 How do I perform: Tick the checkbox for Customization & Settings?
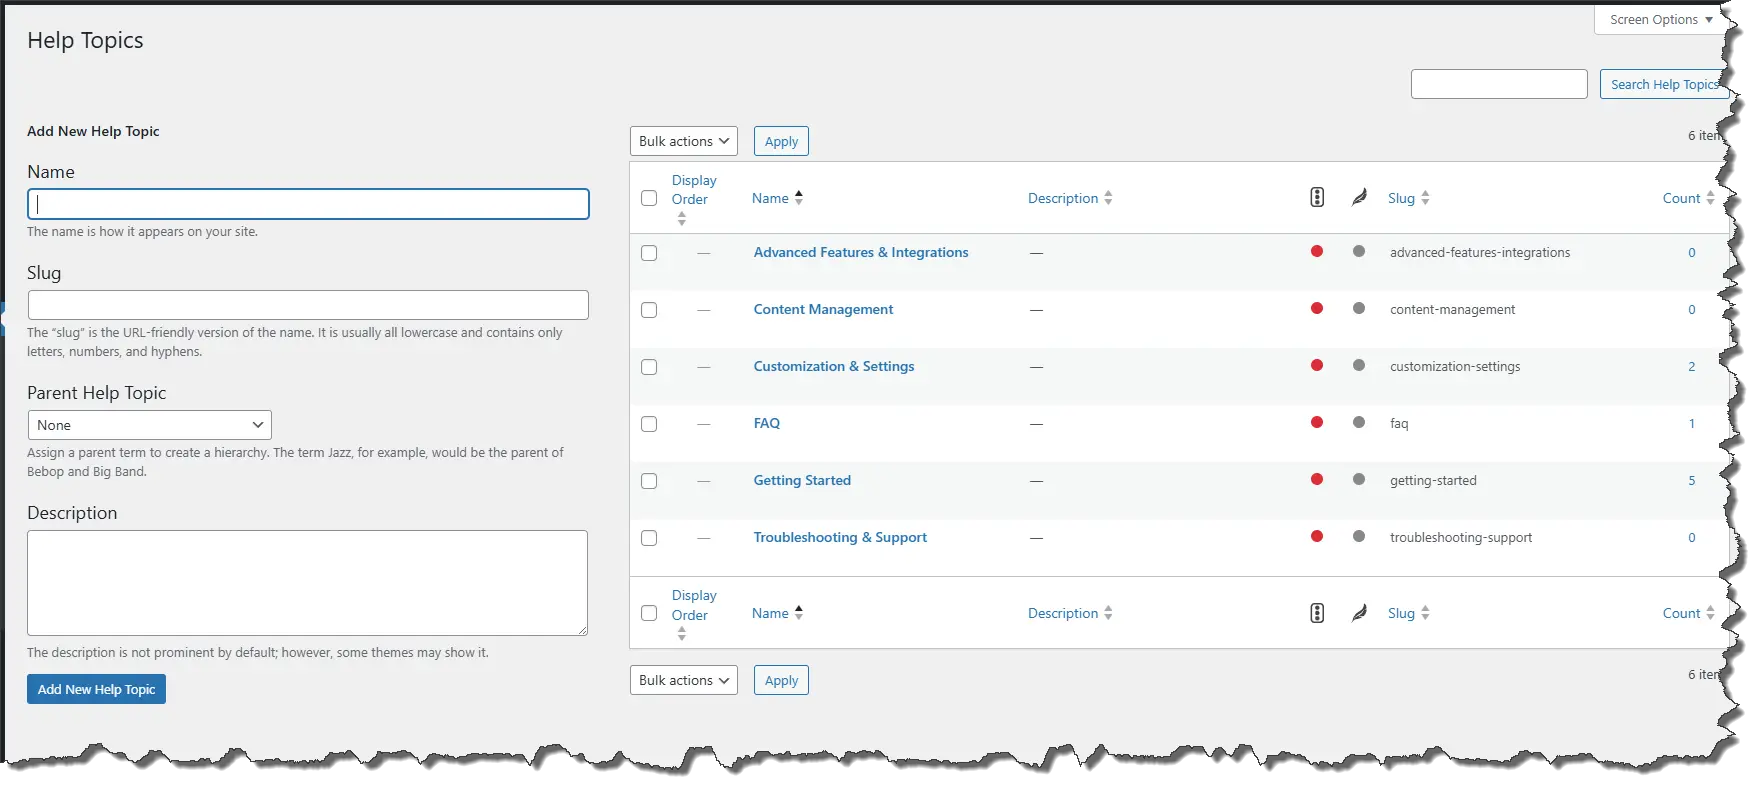(x=649, y=367)
